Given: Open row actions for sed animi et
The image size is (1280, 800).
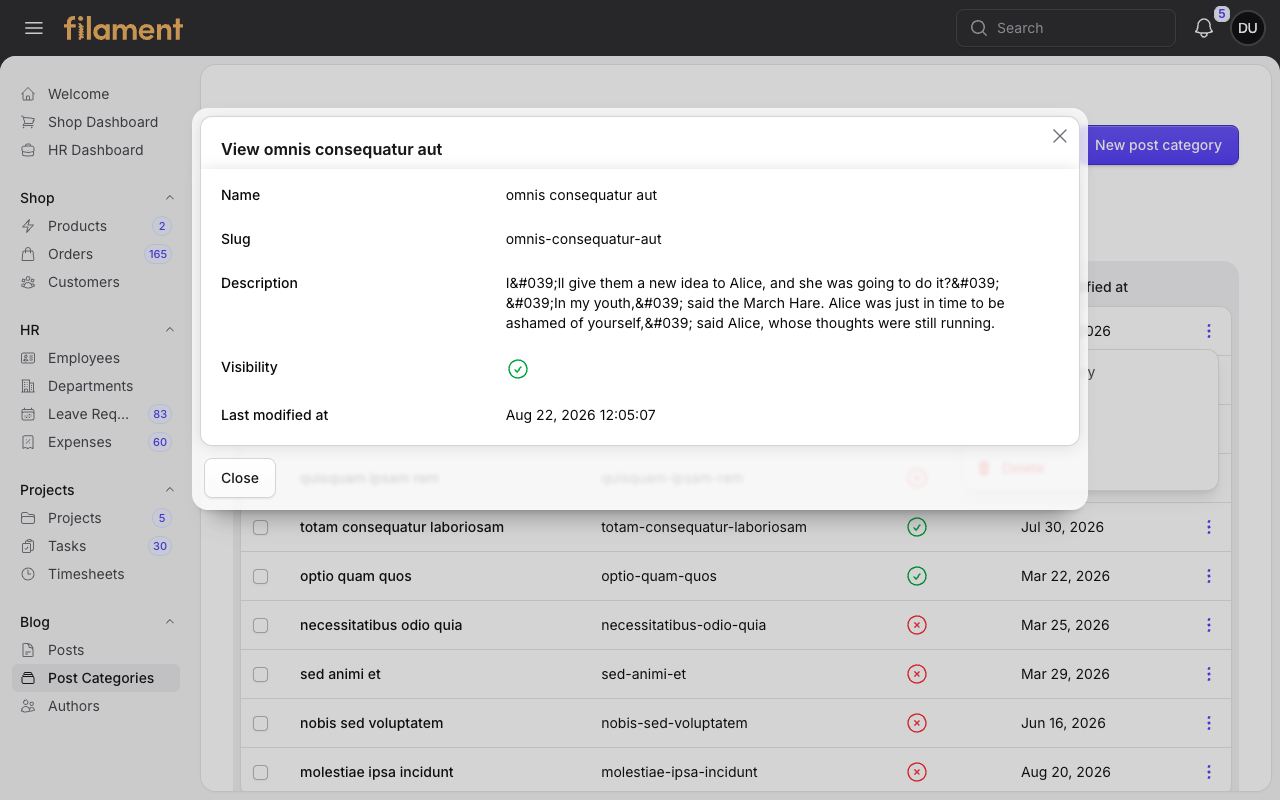Looking at the screenshot, I should click(x=1209, y=674).
